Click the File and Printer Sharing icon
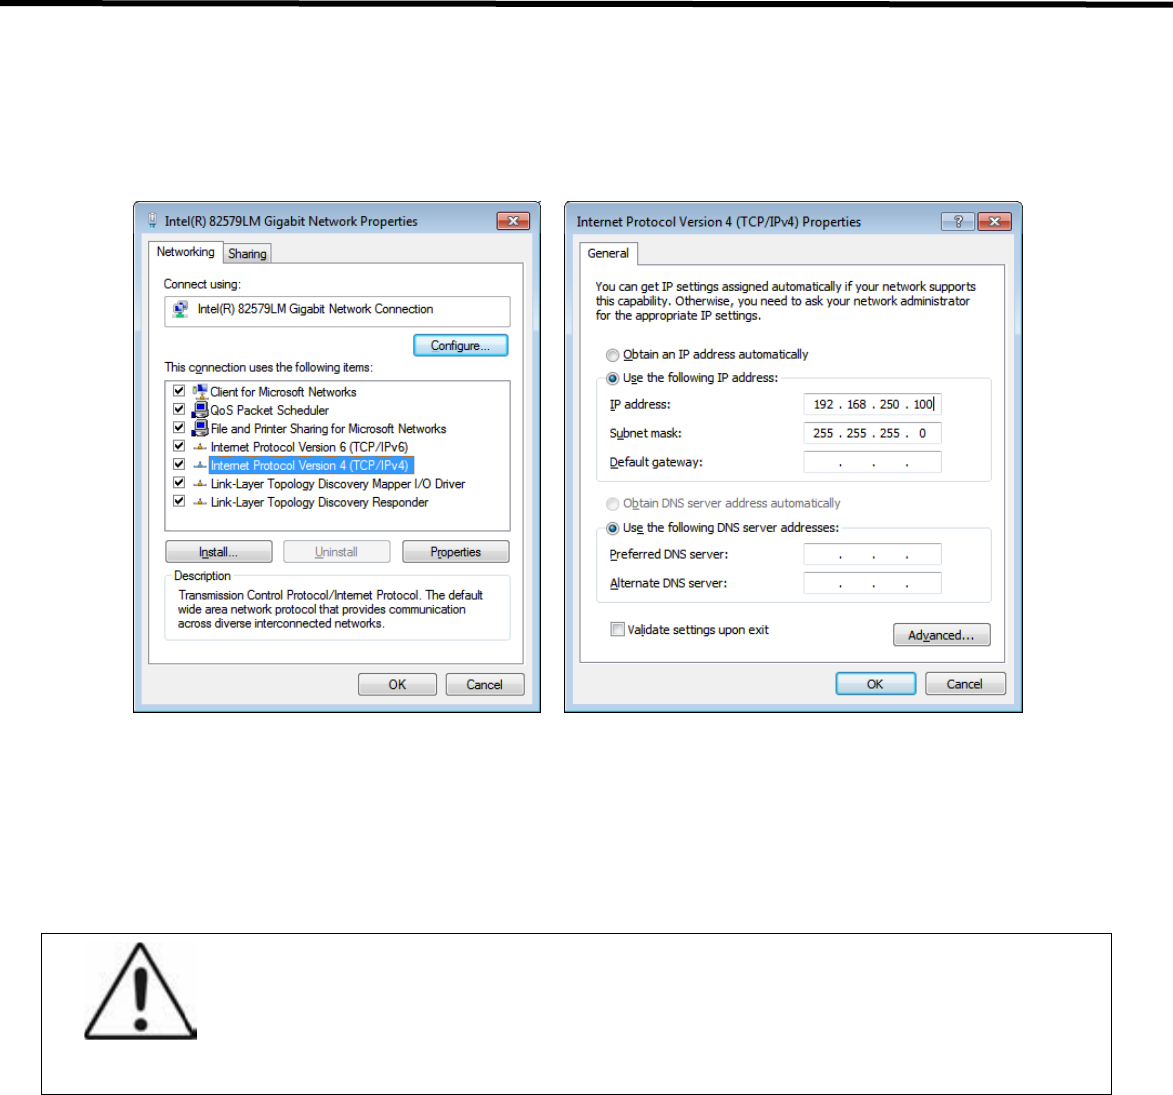Screen dimensions: 1173x1095 point(200,429)
